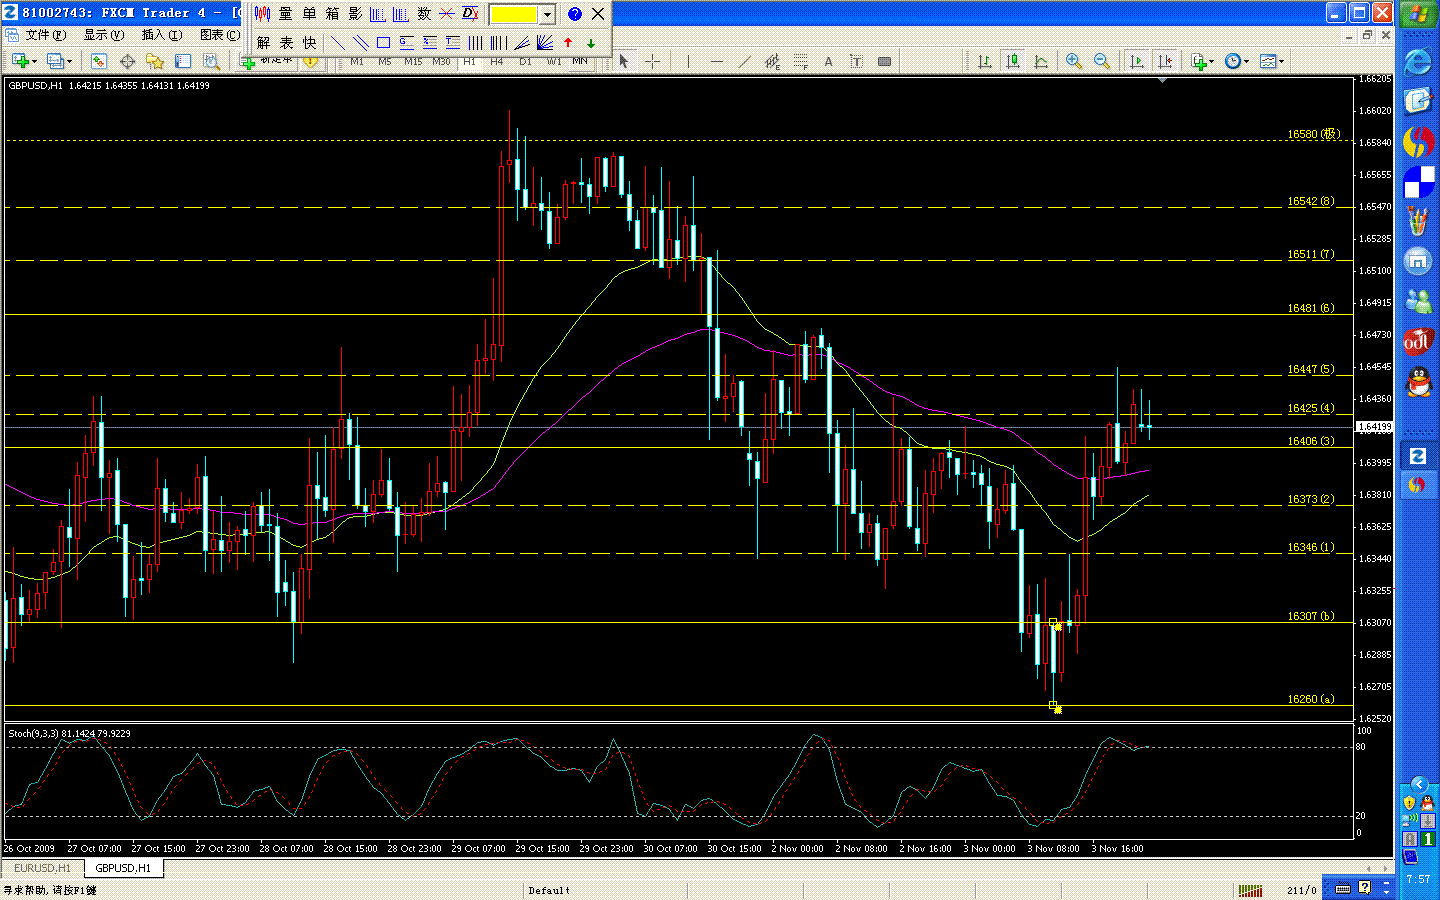Screen dimensions: 1440x900
Task: Launch Internet Explorer from the side taskbar
Action: tap(1418, 62)
